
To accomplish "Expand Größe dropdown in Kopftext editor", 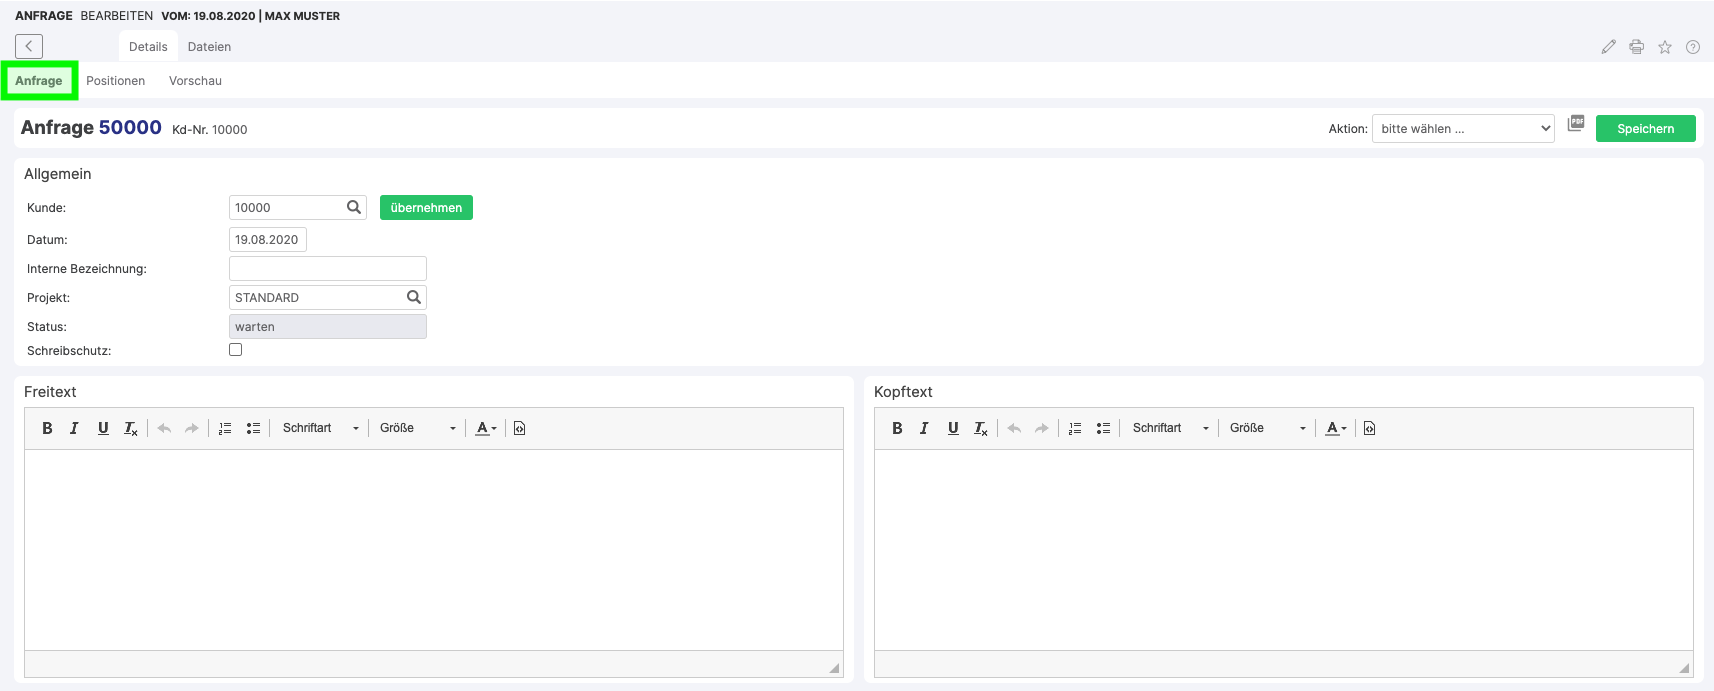I will [1268, 428].
